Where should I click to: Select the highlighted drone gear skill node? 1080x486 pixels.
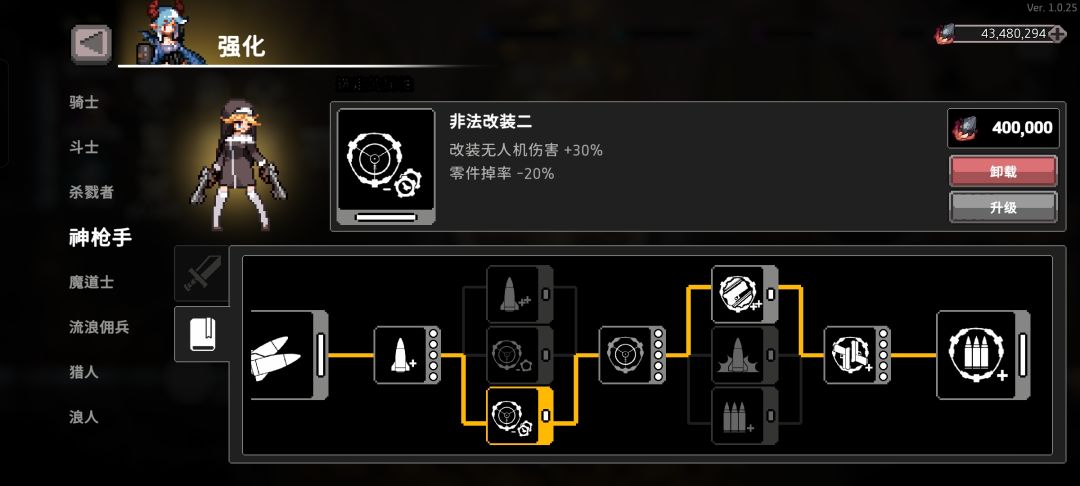(520, 416)
